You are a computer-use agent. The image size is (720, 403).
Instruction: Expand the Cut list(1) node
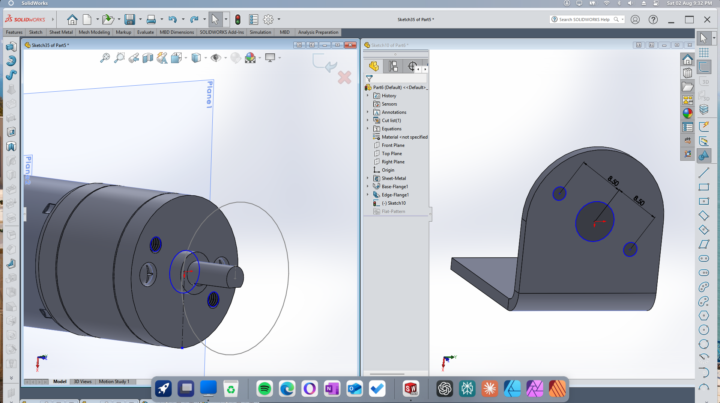coord(367,120)
